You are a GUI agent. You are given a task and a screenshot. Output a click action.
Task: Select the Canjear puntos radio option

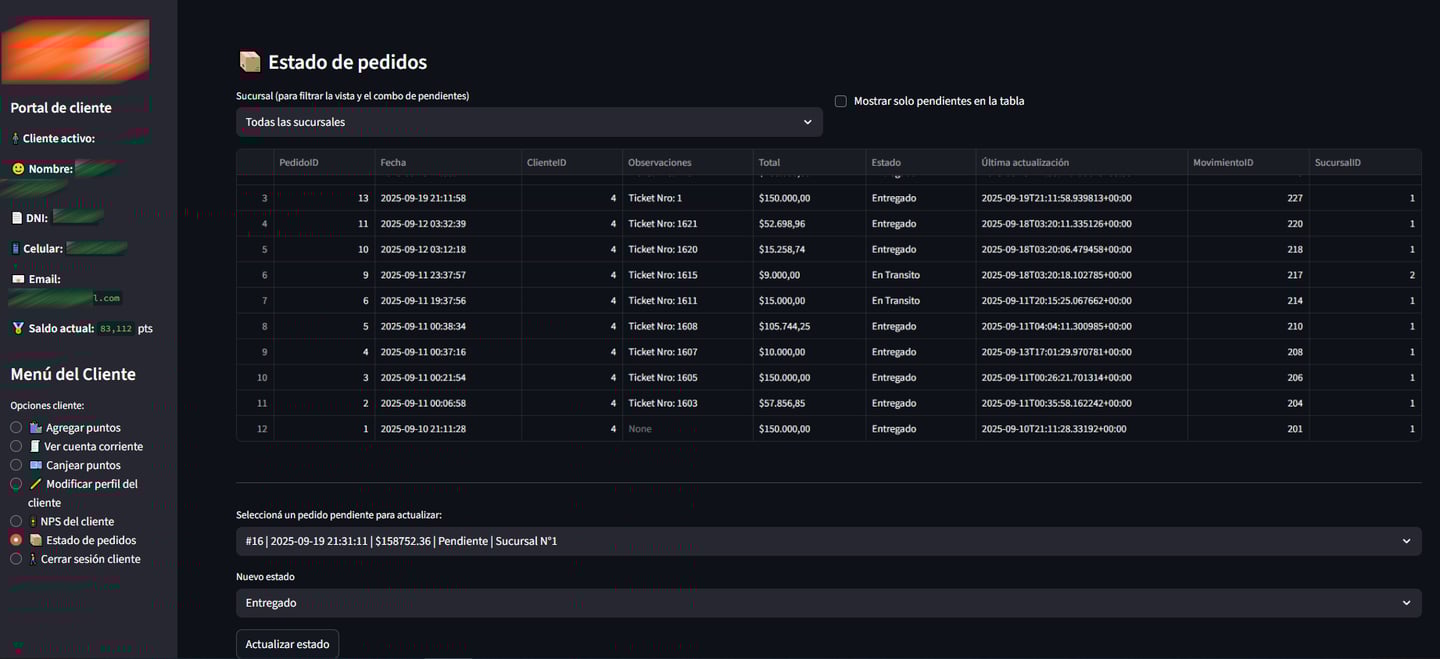click(x=16, y=465)
